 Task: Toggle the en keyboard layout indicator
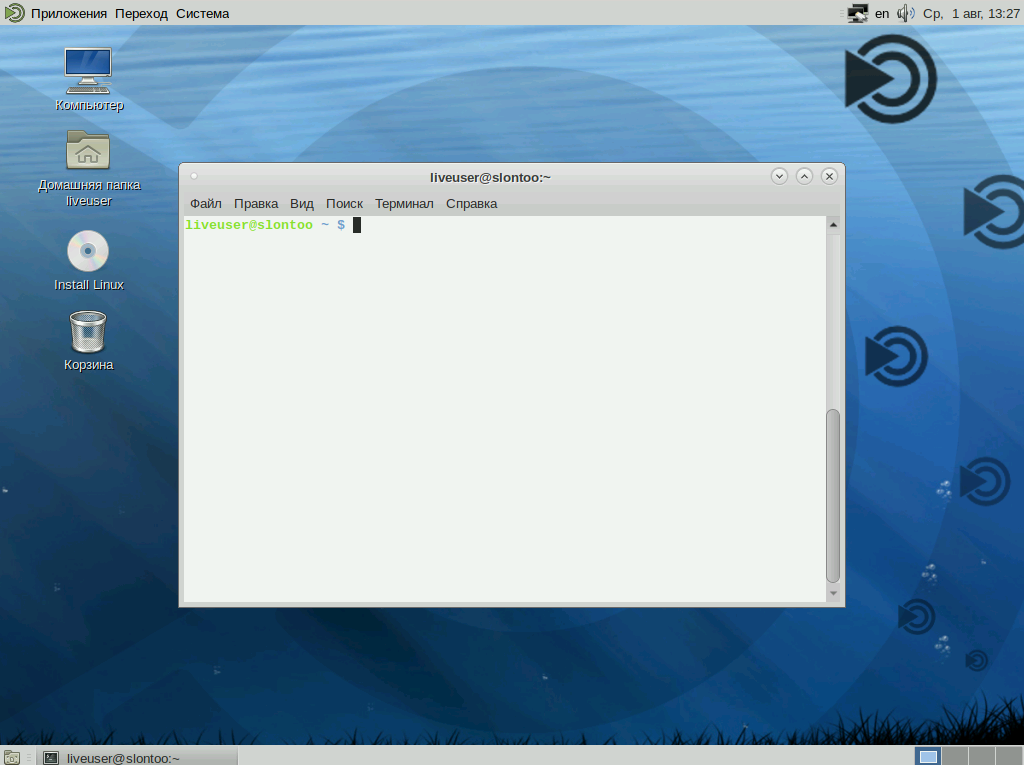[x=882, y=13]
